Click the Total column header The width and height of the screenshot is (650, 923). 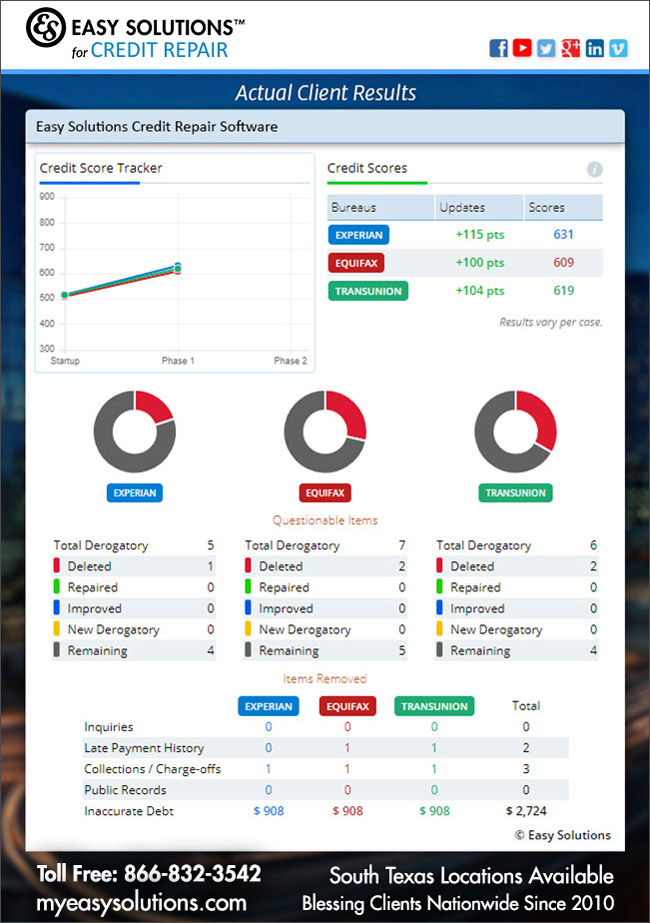tap(526, 706)
